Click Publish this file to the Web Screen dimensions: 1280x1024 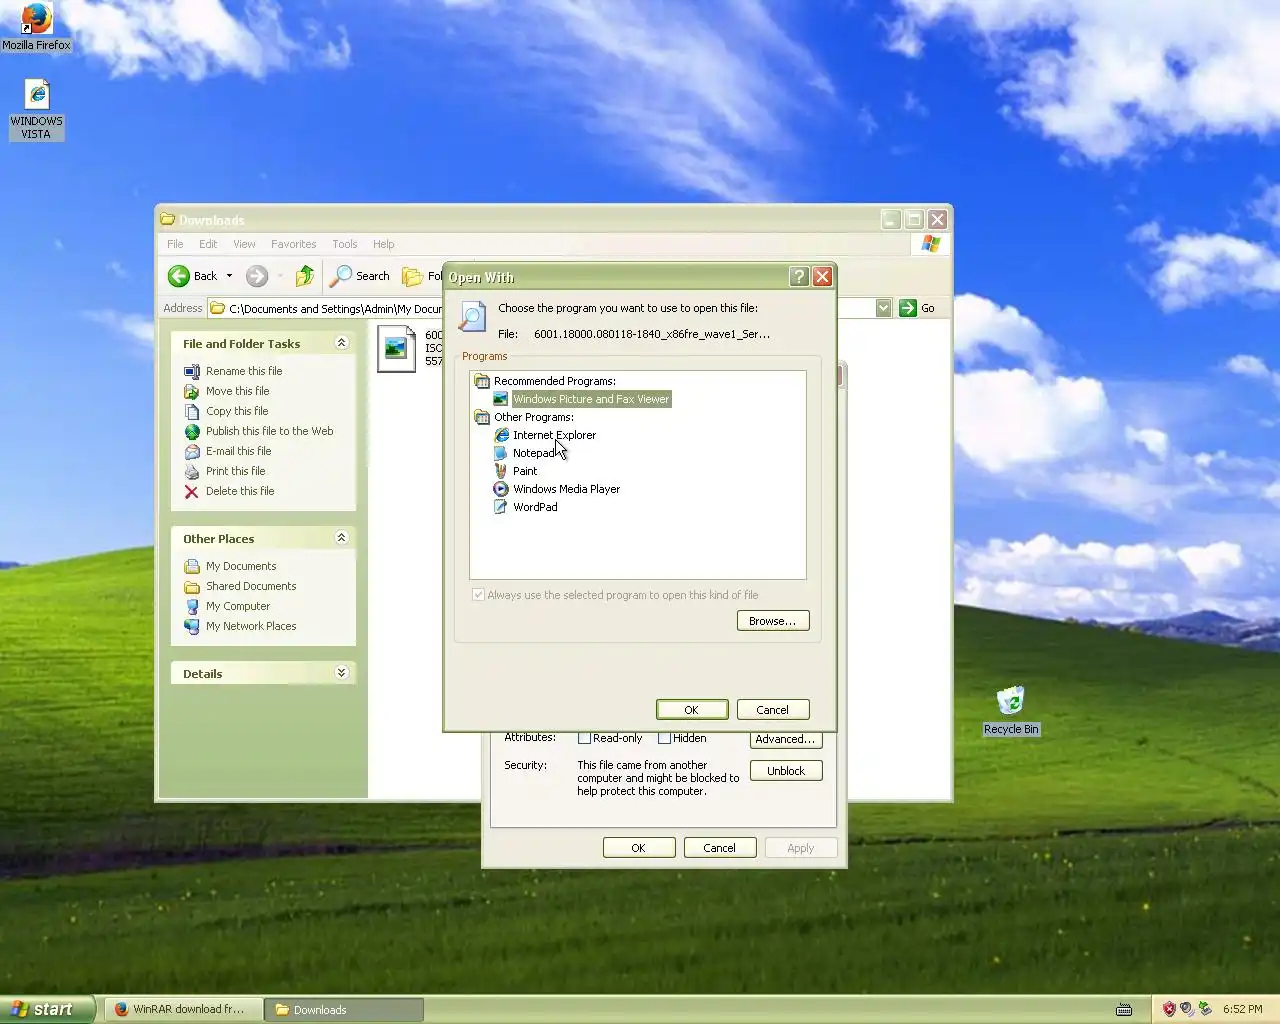click(269, 431)
